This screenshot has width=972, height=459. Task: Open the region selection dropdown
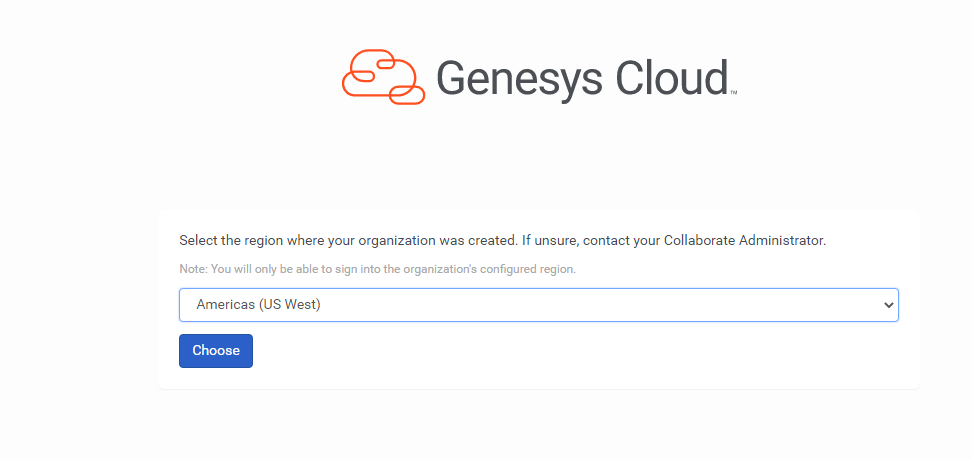pyautogui.click(x=538, y=305)
